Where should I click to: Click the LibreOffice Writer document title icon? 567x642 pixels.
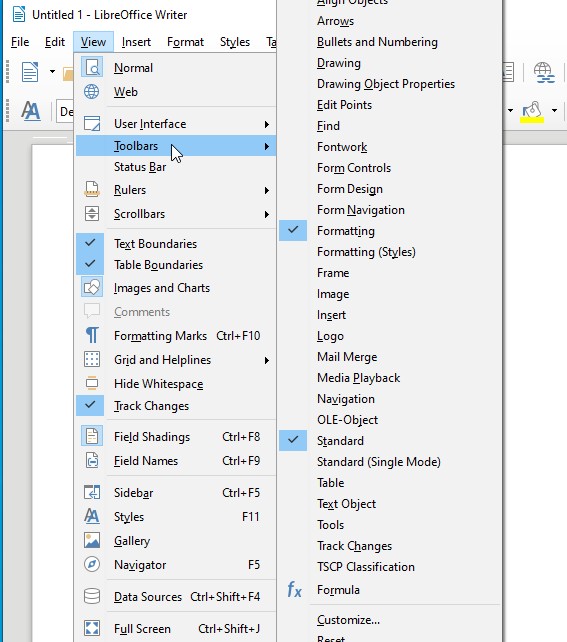tap(19, 14)
